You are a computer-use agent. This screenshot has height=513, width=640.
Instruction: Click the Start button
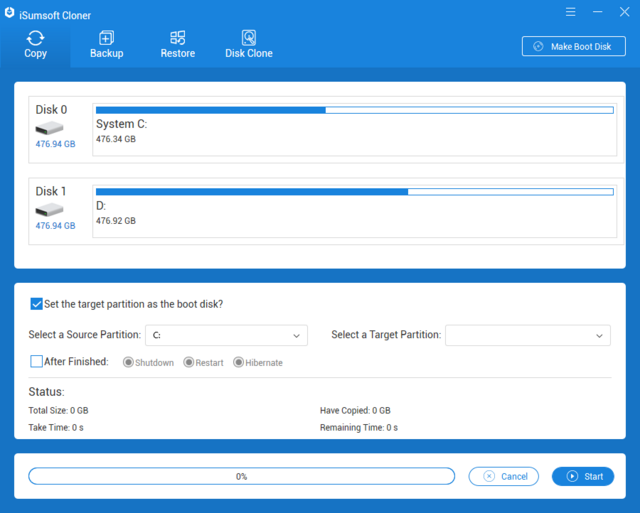point(583,476)
